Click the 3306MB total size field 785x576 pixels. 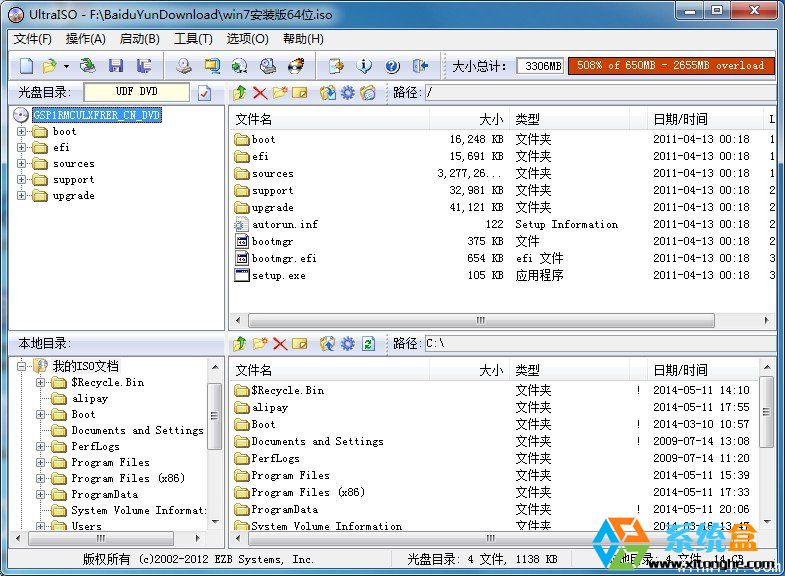[x=541, y=66]
